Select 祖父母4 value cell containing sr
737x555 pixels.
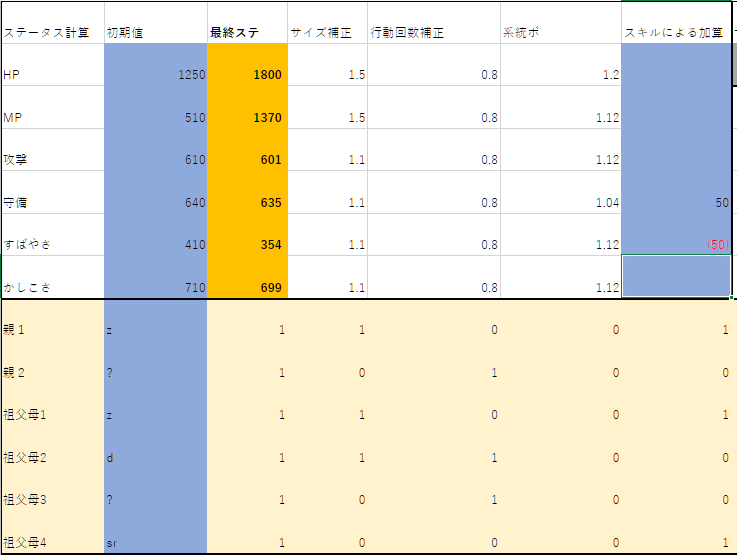[x=156, y=532]
